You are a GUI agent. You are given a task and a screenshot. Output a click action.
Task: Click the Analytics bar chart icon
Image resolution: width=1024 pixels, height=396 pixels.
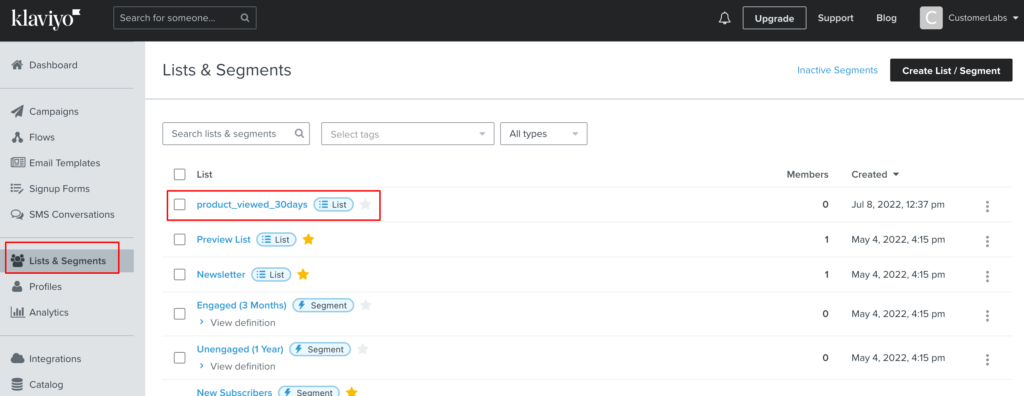coord(18,312)
